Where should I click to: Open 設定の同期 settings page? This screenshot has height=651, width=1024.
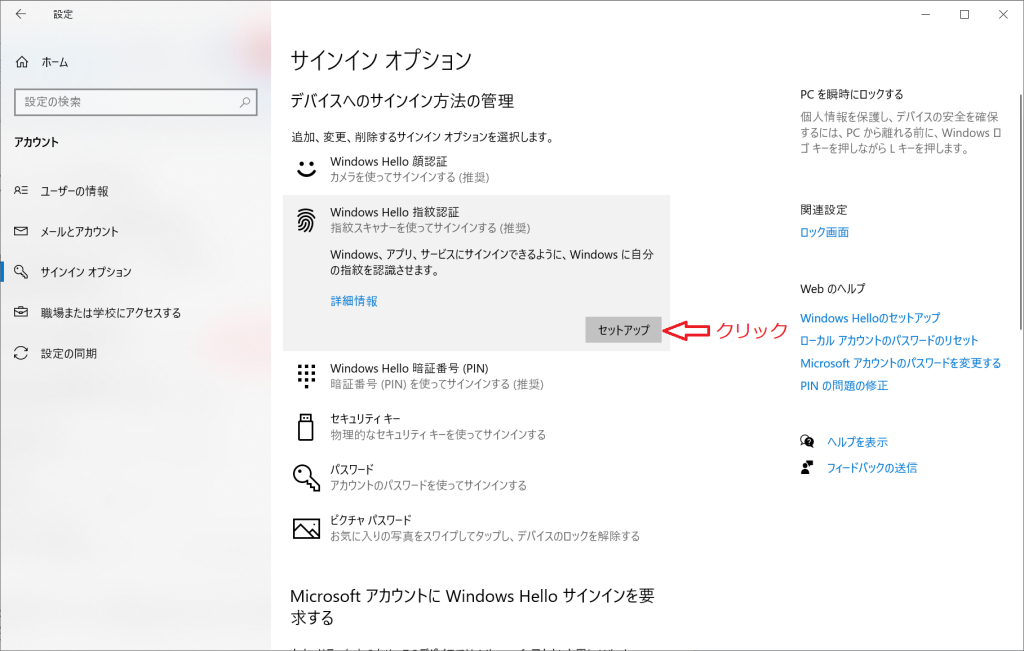point(135,353)
